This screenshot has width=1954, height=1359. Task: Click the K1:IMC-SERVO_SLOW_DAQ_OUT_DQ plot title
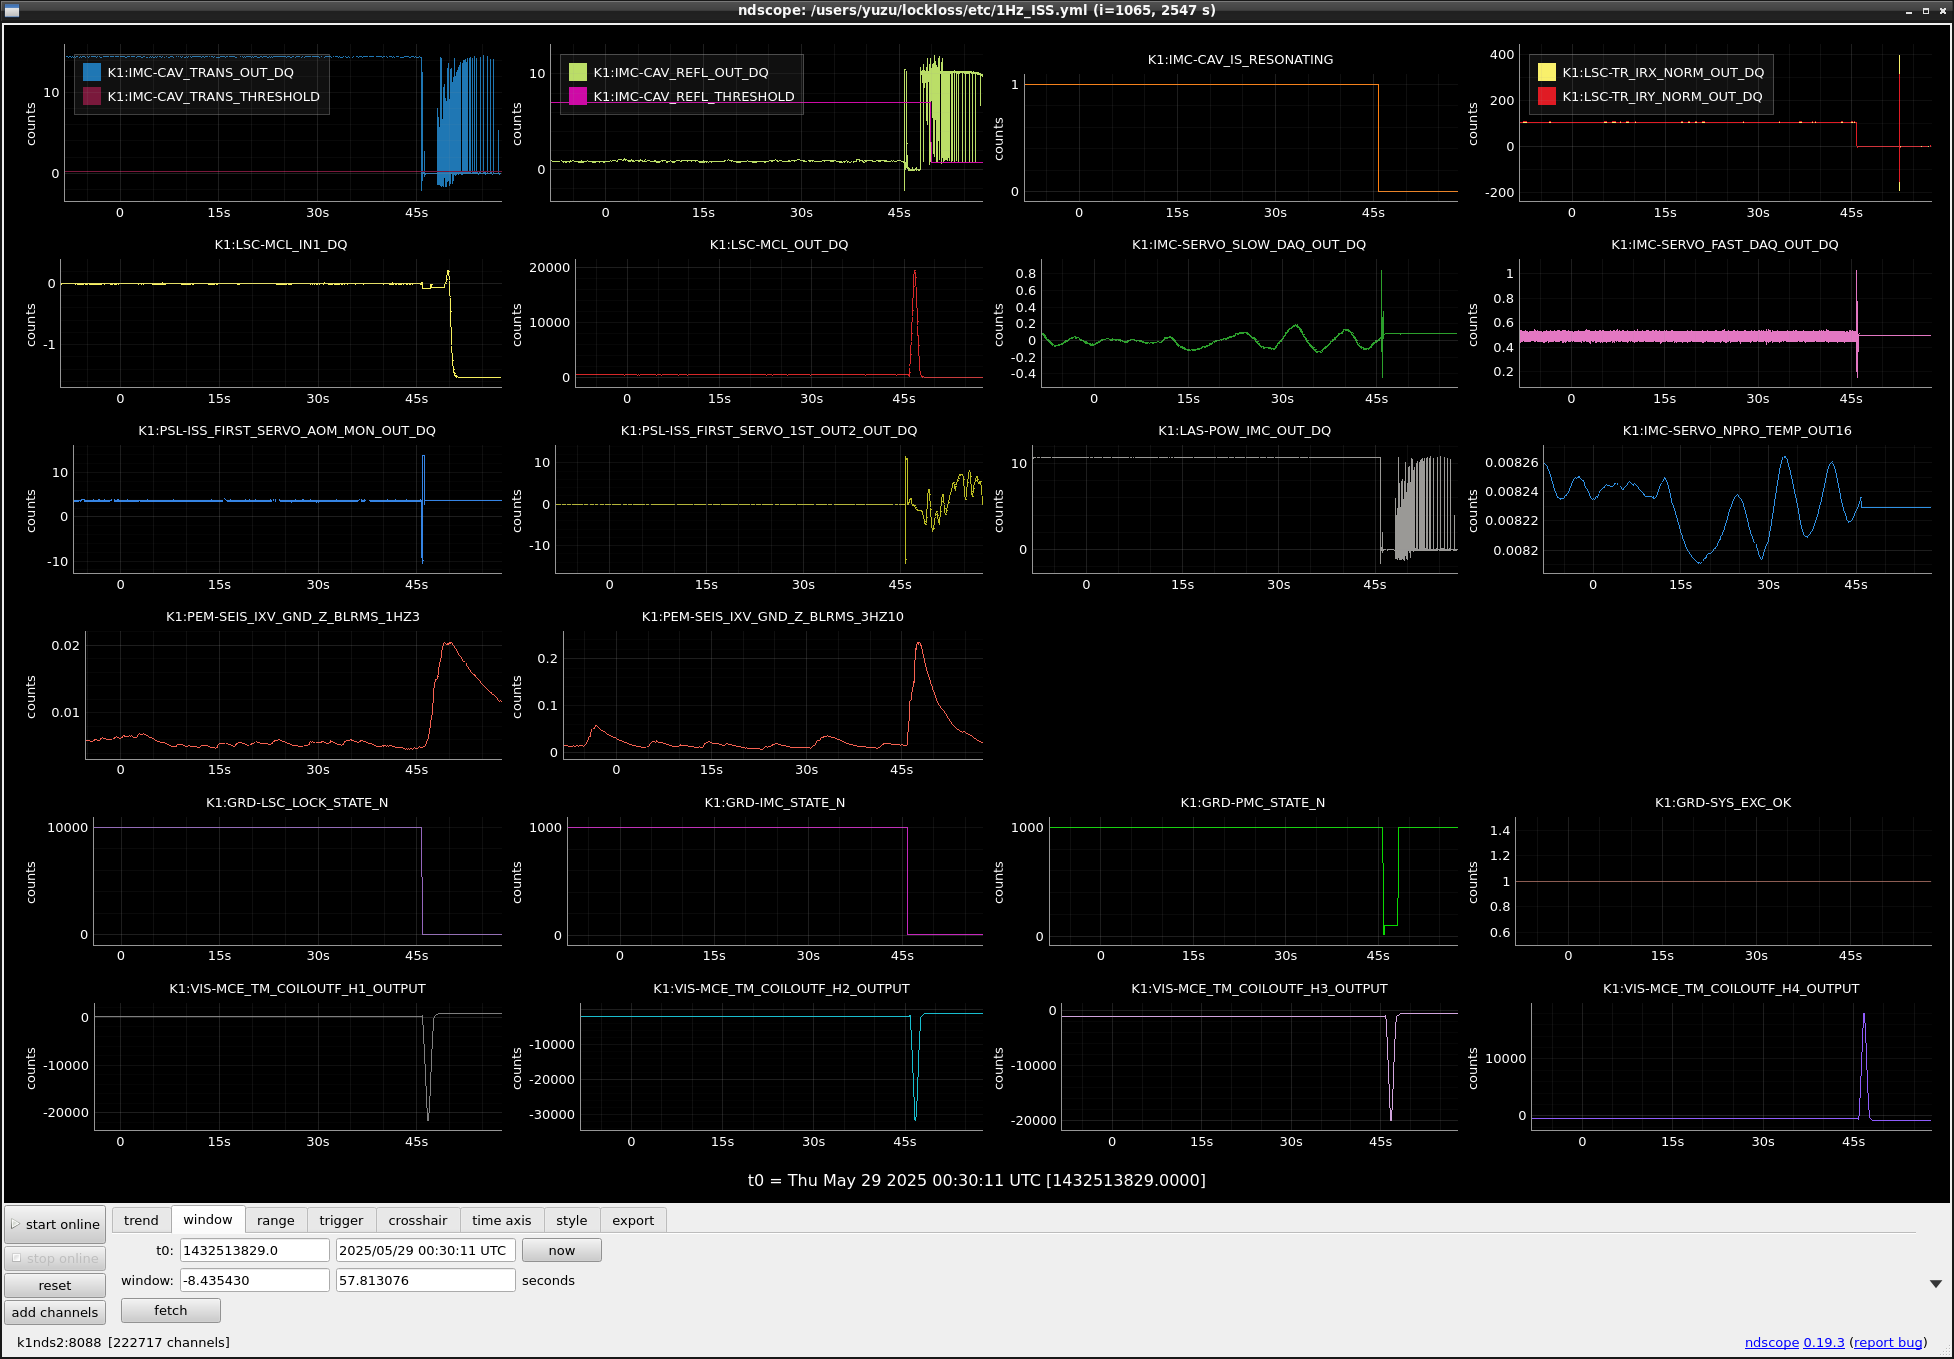(1249, 244)
